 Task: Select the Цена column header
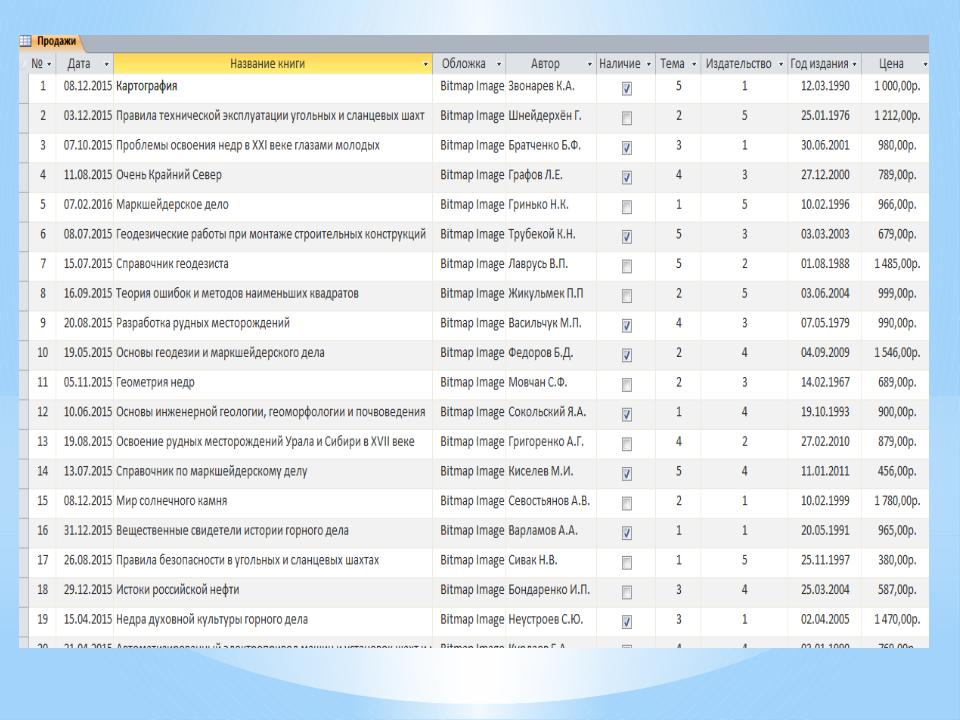[x=895, y=64]
